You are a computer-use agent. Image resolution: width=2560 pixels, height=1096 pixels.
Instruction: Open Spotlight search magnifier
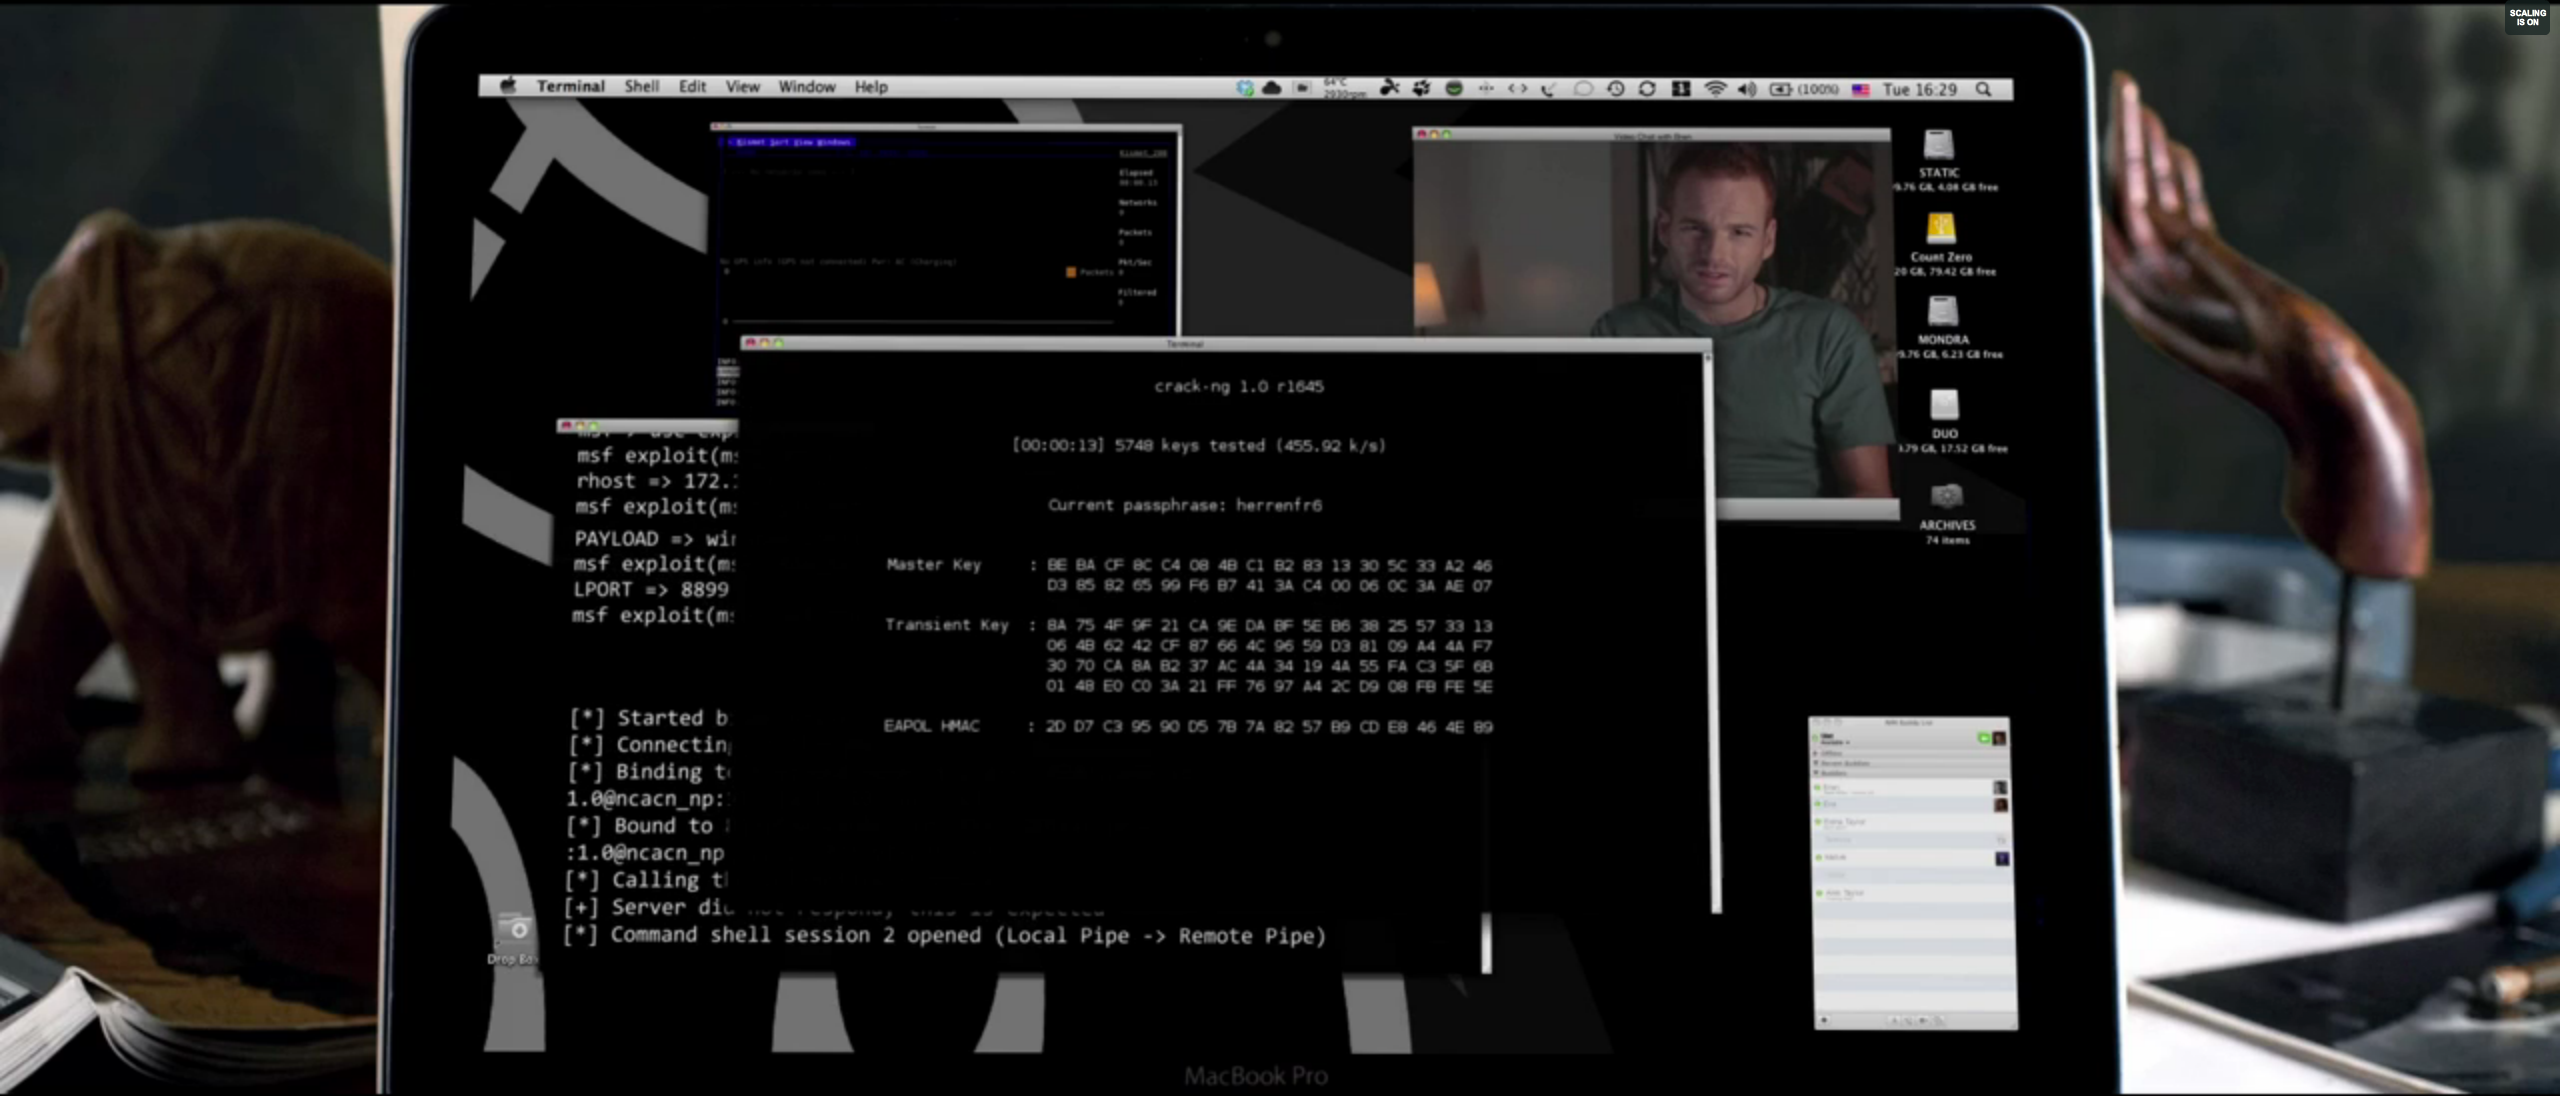coord(1983,89)
